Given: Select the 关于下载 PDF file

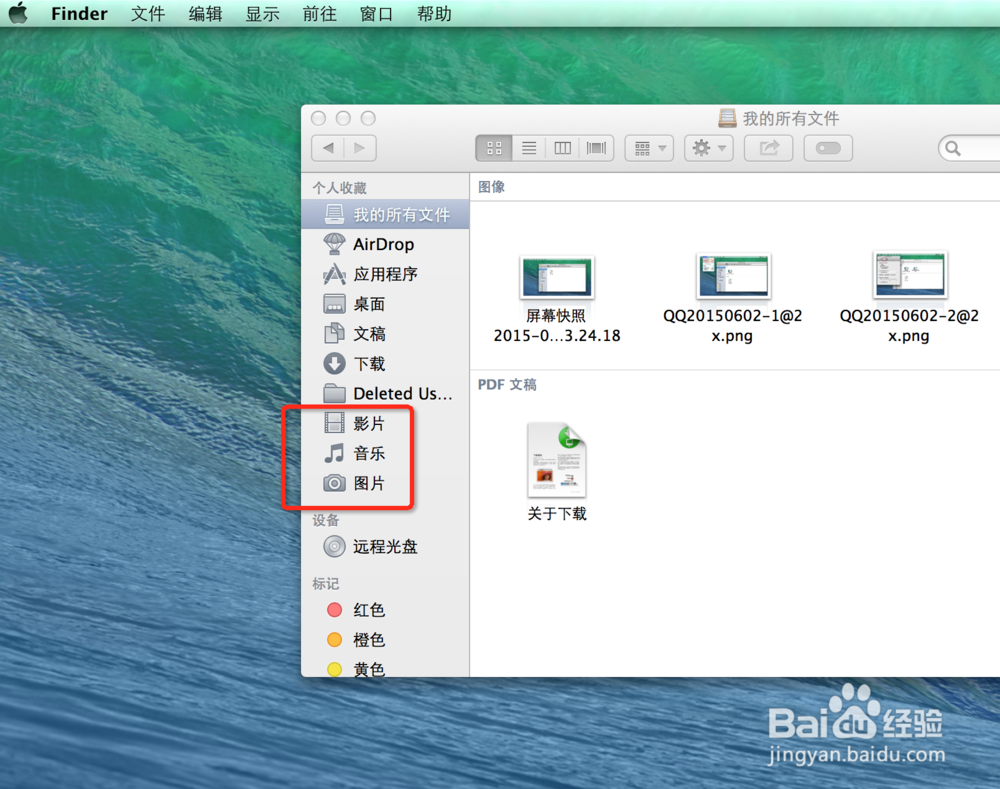Looking at the screenshot, I should pos(557,460).
